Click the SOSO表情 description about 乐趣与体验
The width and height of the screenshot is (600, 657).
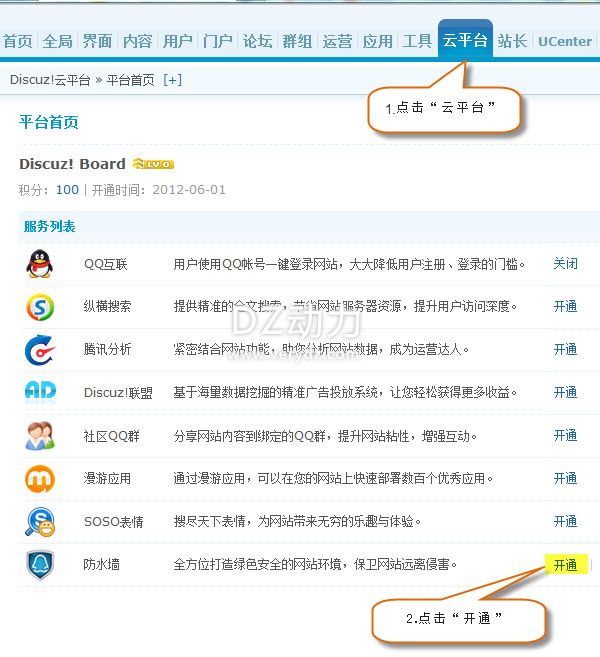pyautogui.click(x=297, y=522)
